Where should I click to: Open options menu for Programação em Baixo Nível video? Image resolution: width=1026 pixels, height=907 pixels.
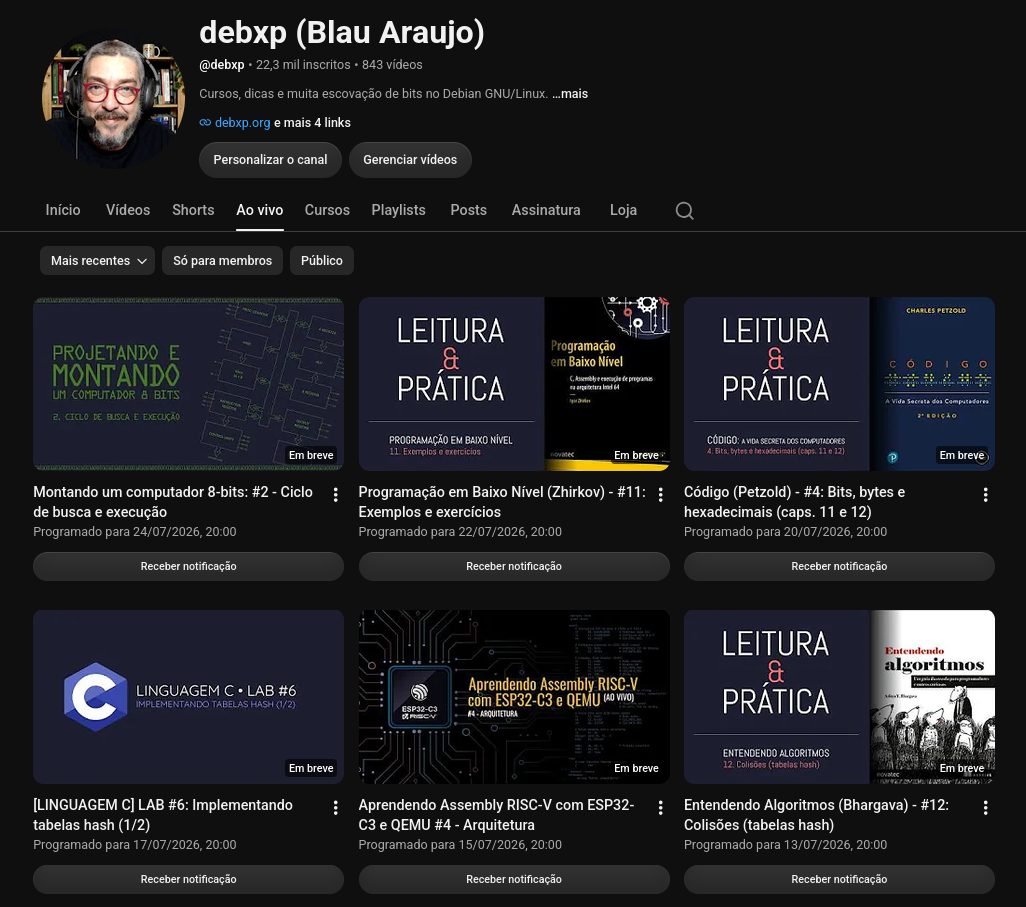[660, 495]
